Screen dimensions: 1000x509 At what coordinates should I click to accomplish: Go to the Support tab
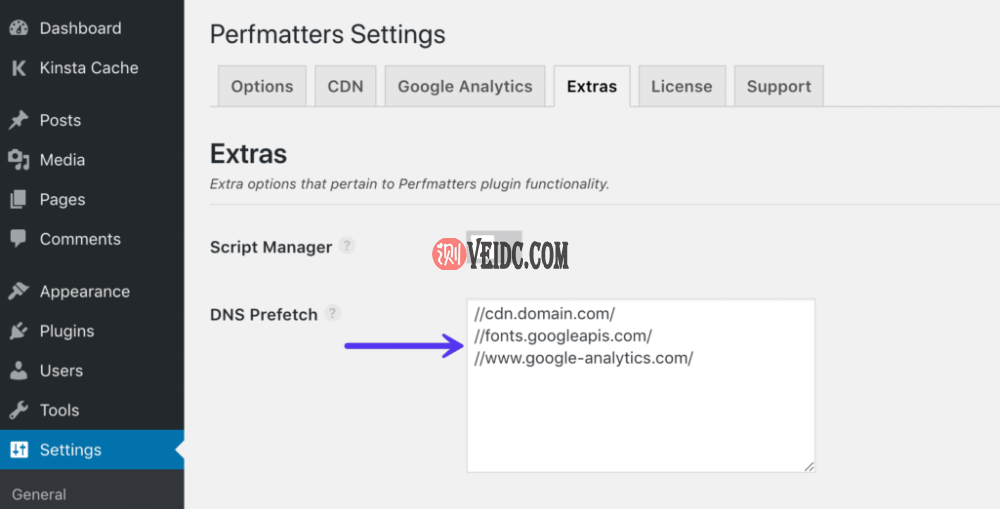point(778,86)
